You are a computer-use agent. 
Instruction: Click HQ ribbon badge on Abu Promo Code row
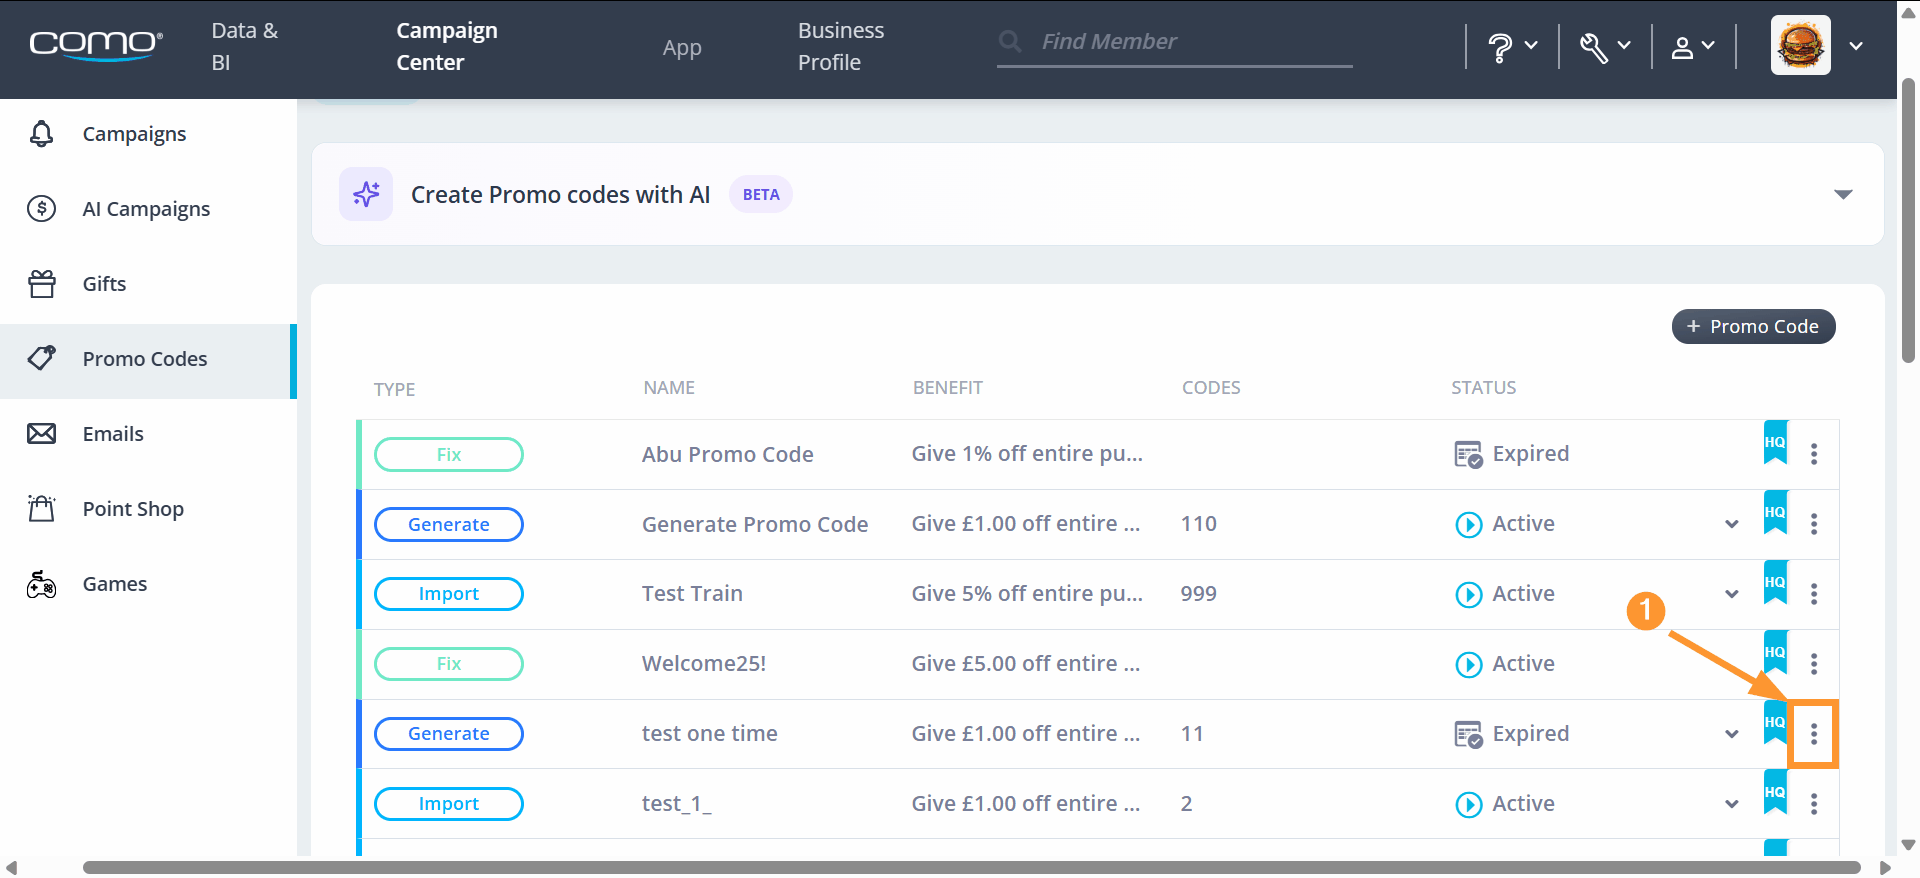(x=1775, y=443)
